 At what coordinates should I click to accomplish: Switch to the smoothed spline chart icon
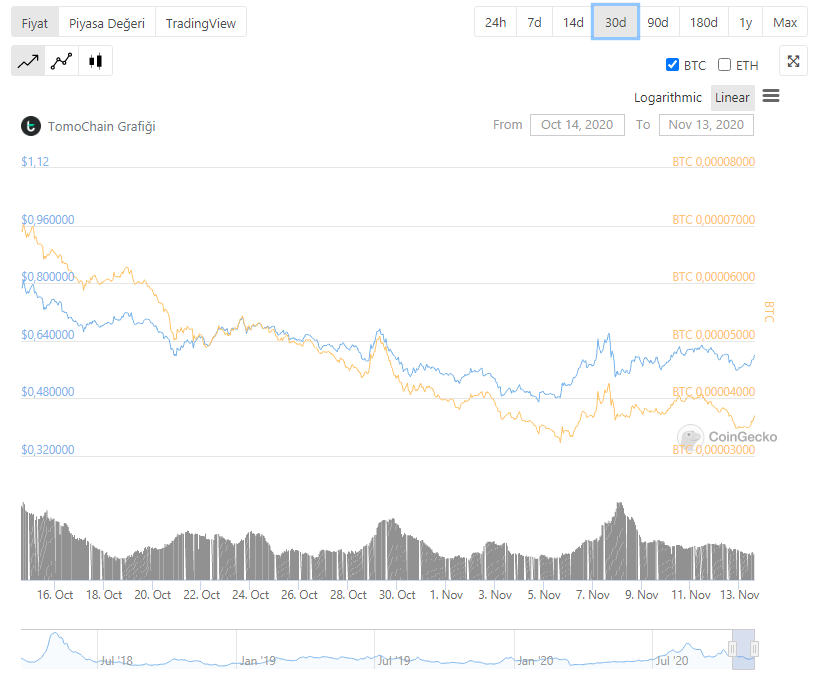[x=62, y=61]
